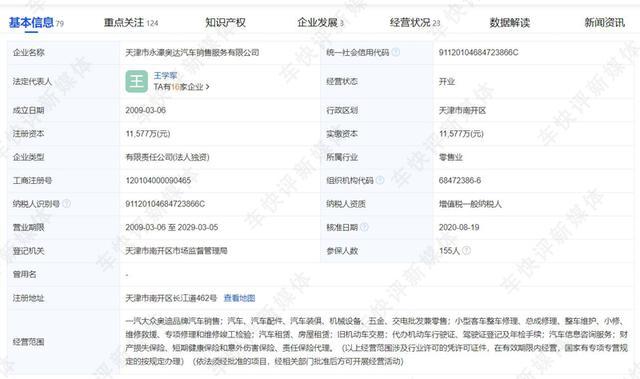Screen dimensions: 640x379
Task: Click the help icon beside 纳税人识别号
Action: (67, 203)
